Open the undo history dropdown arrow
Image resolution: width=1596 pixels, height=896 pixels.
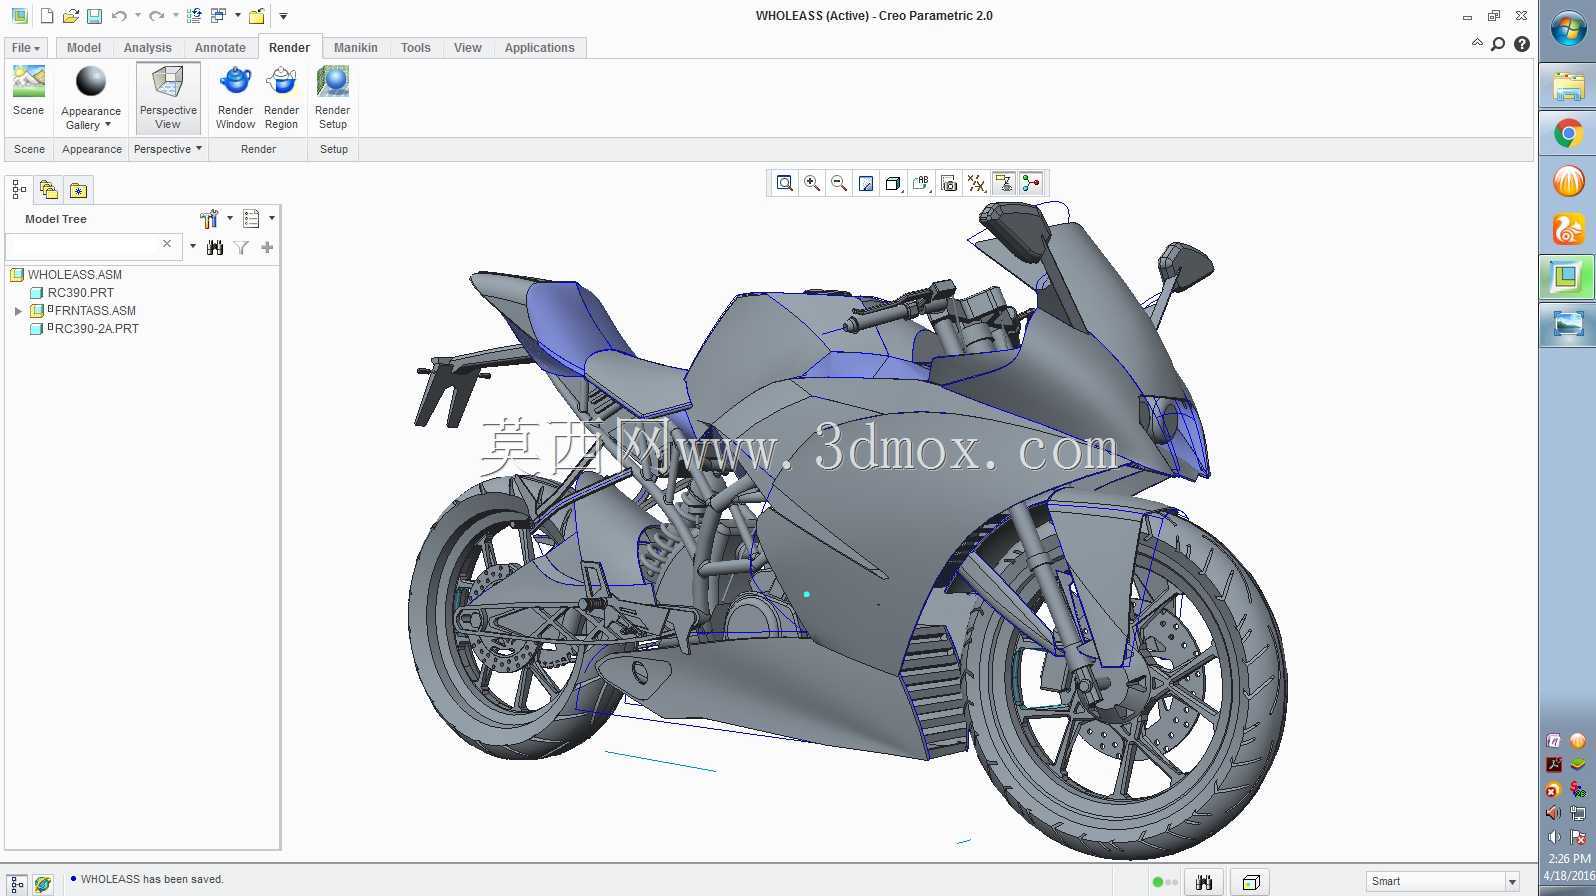point(138,16)
